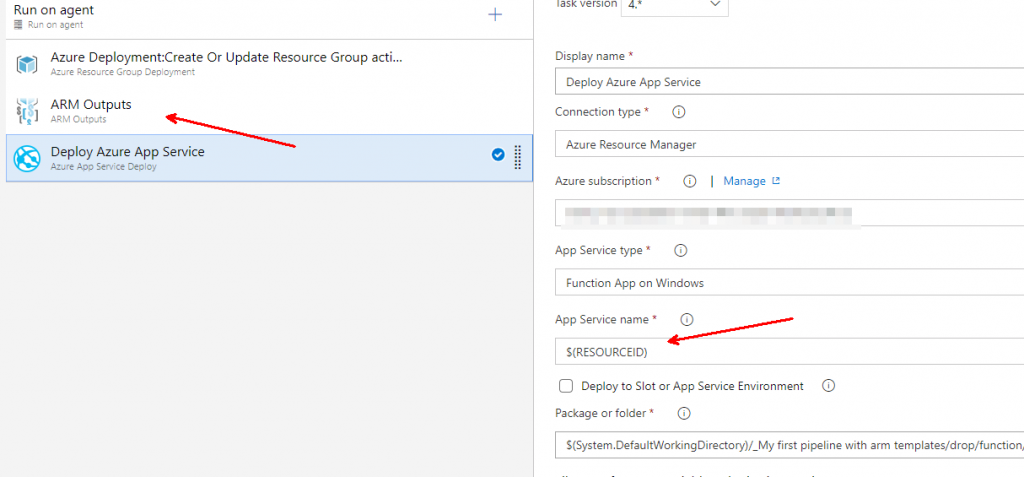Click the ARM Outputs task icon
Image resolution: width=1024 pixels, height=477 pixels.
(x=27, y=111)
